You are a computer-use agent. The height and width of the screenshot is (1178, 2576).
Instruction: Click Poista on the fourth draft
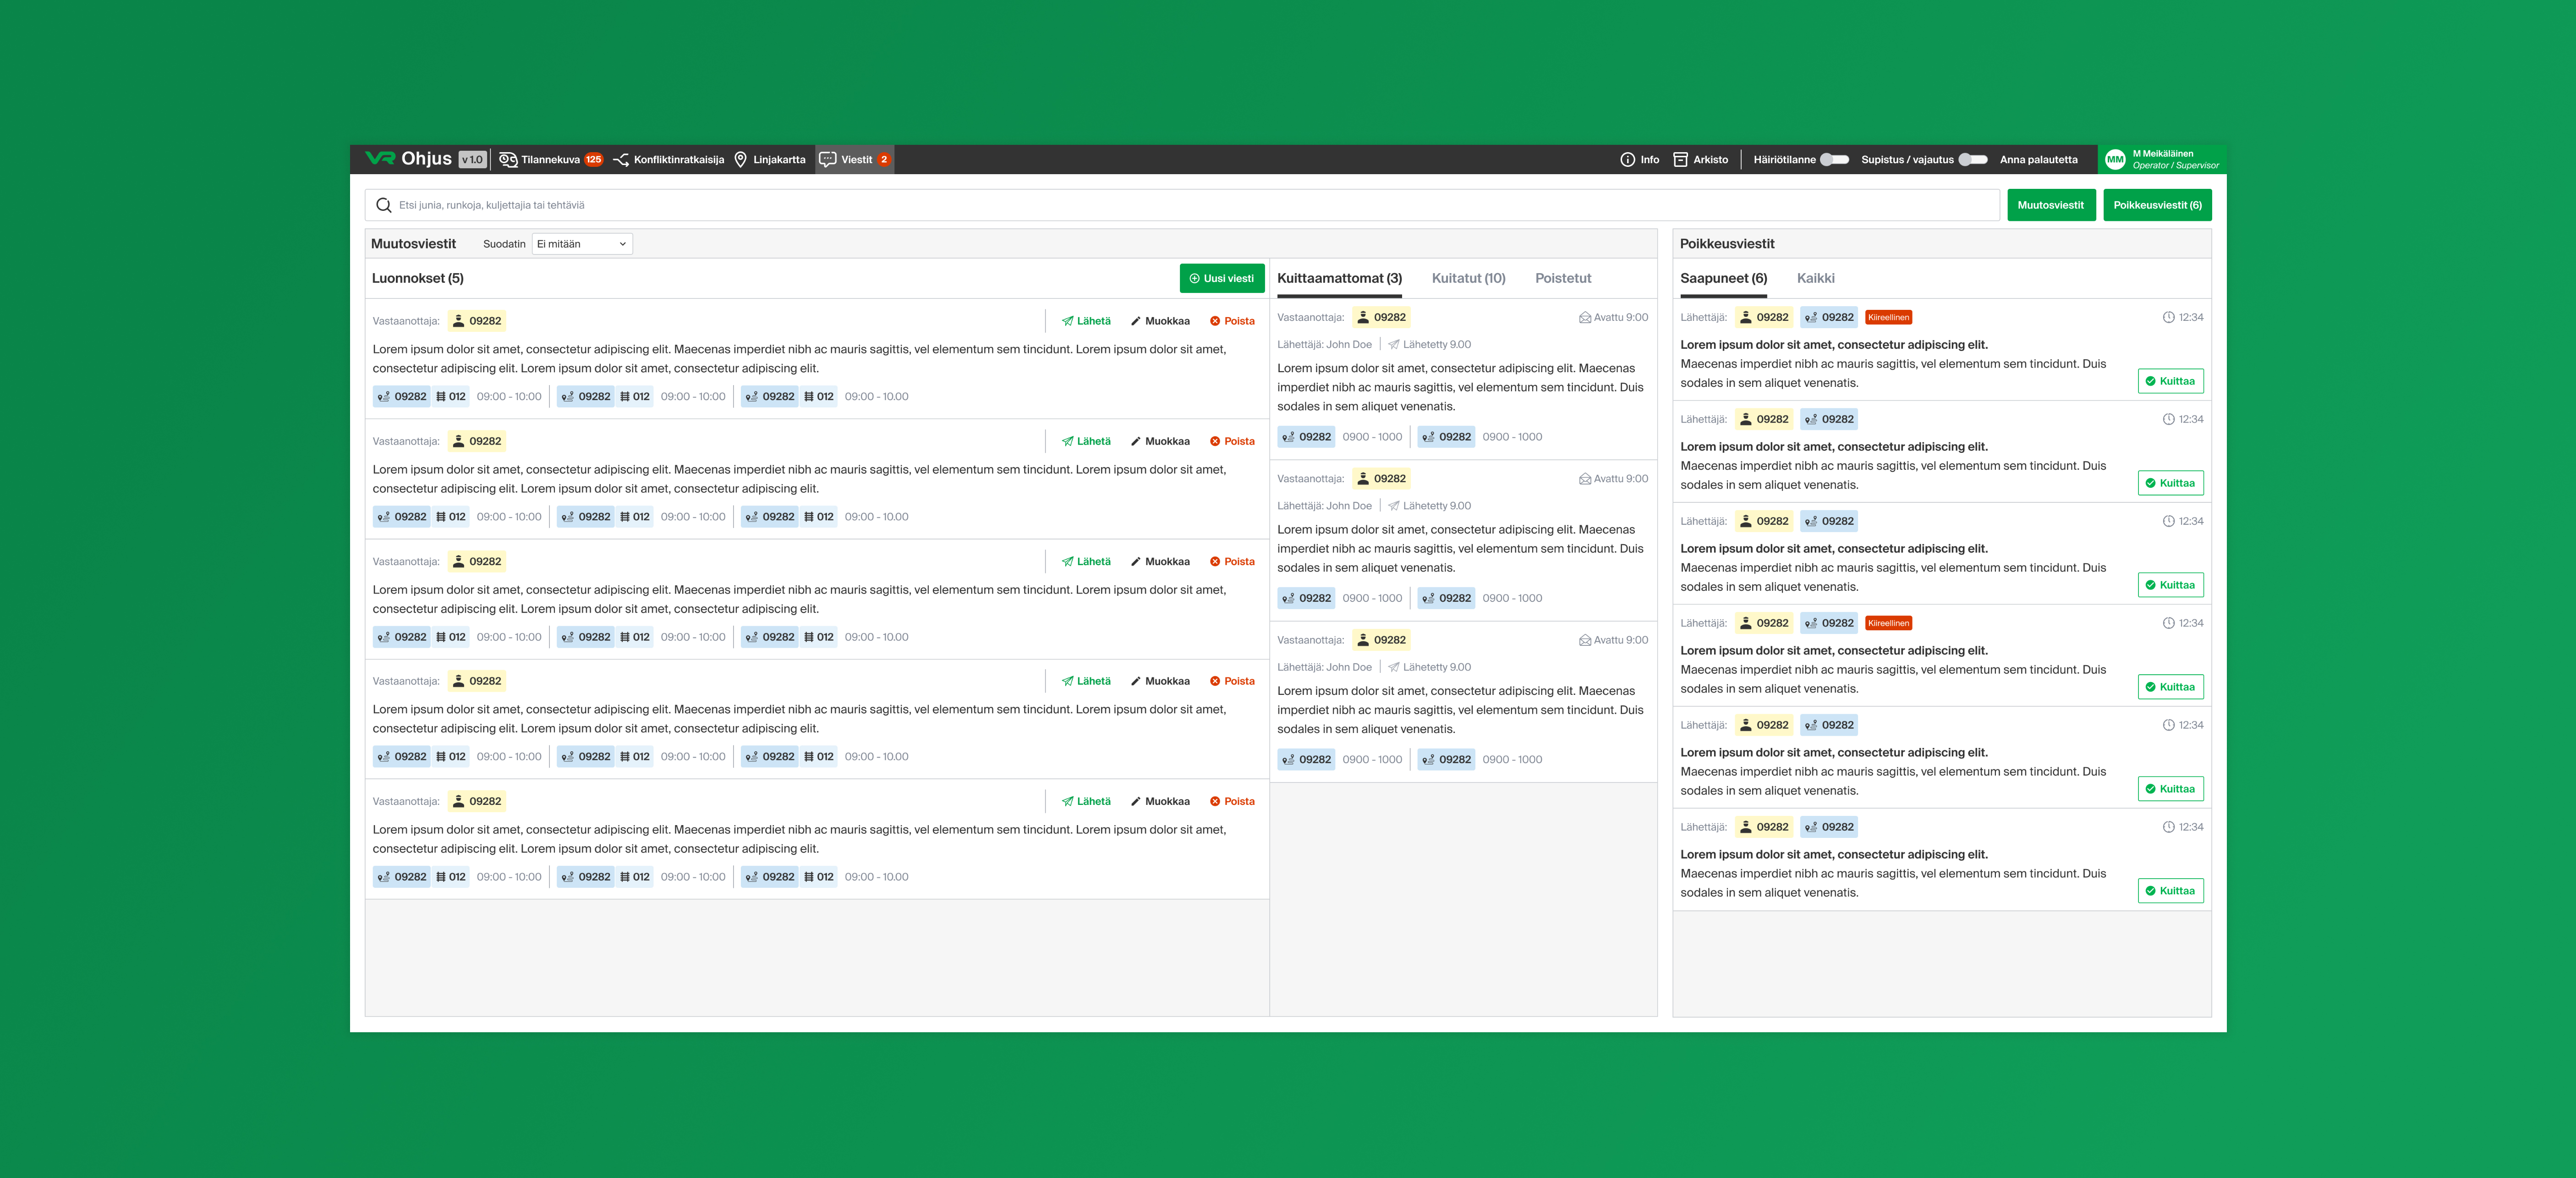1232,681
